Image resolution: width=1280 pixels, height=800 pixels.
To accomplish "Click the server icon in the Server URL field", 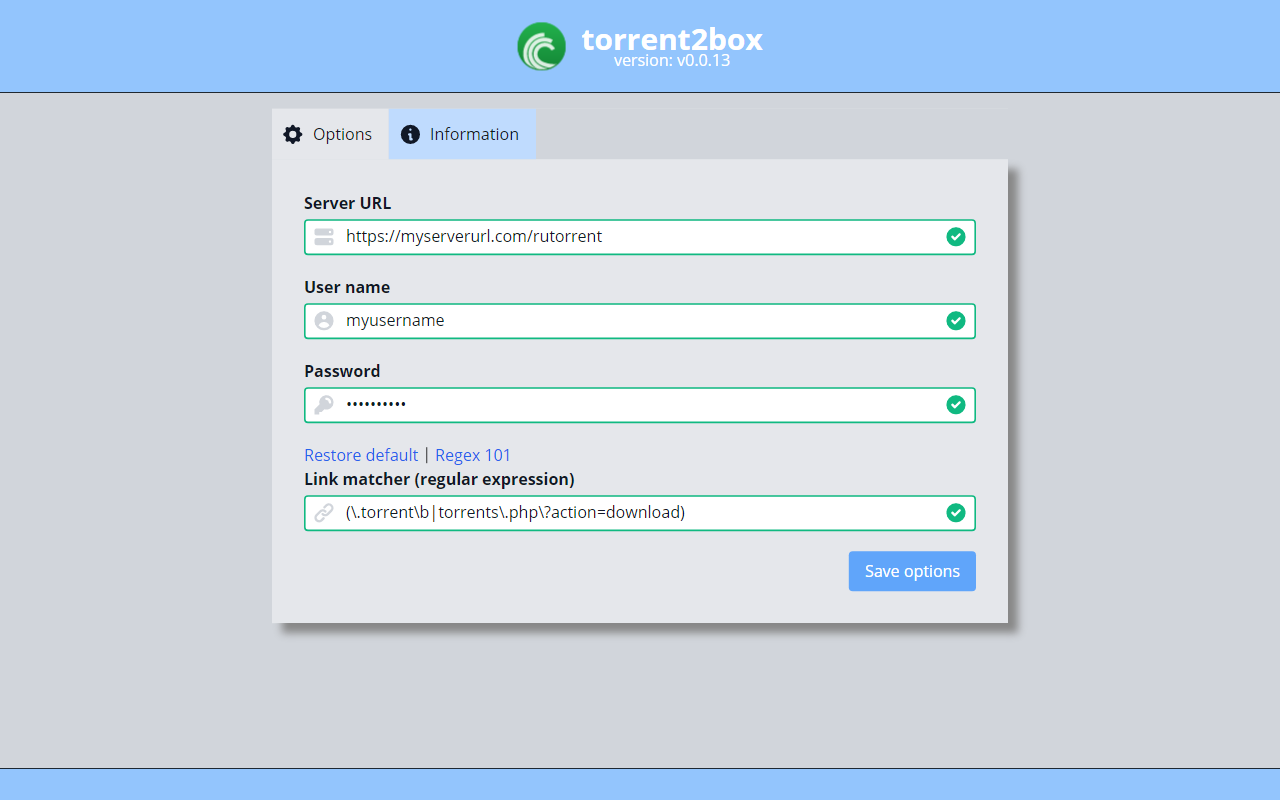I will click(x=323, y=236).
